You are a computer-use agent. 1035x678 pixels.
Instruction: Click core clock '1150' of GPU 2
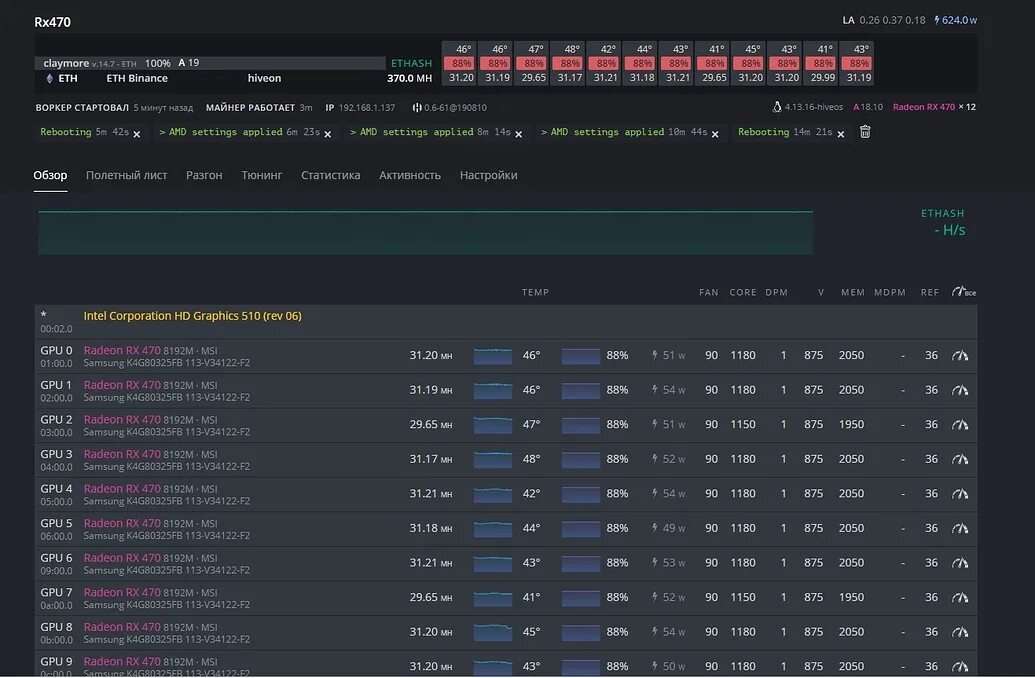(743, 424)
